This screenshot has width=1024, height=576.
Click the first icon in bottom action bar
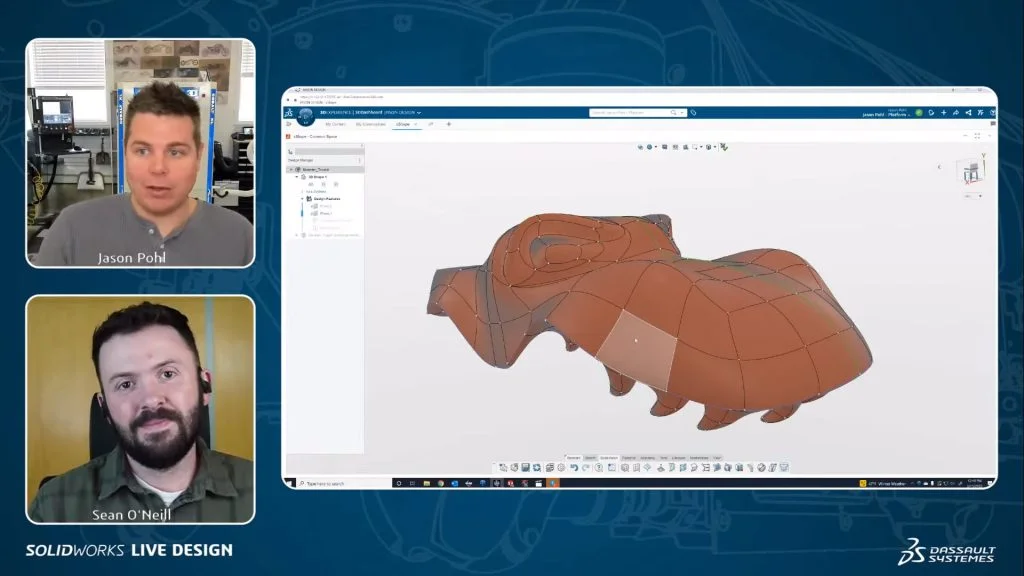tap(503, 468)
